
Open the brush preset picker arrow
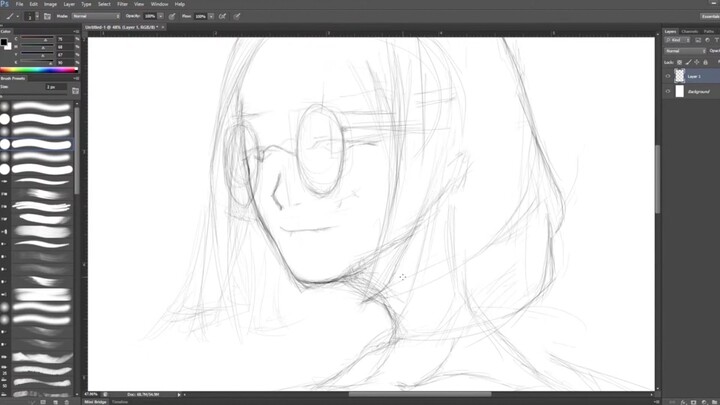tap(37, 16)
